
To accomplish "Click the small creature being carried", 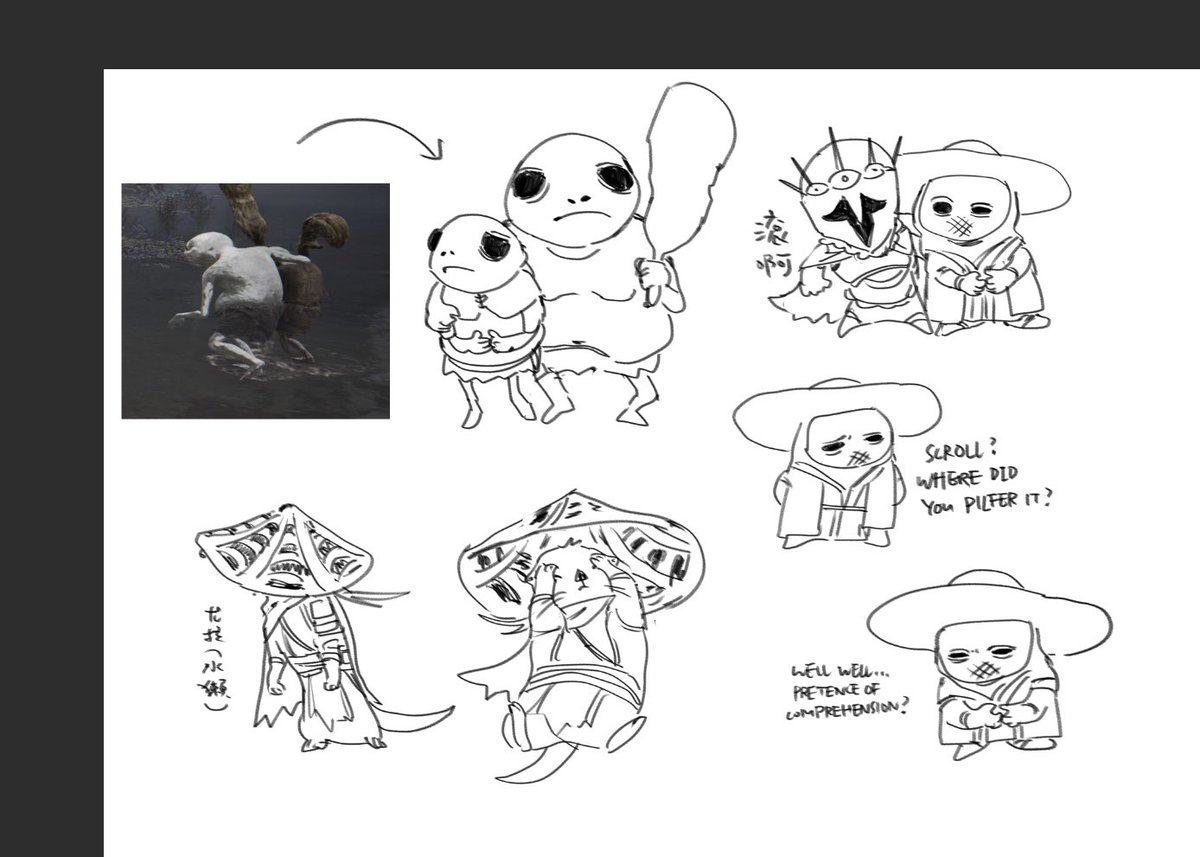I will coord(485,320).
